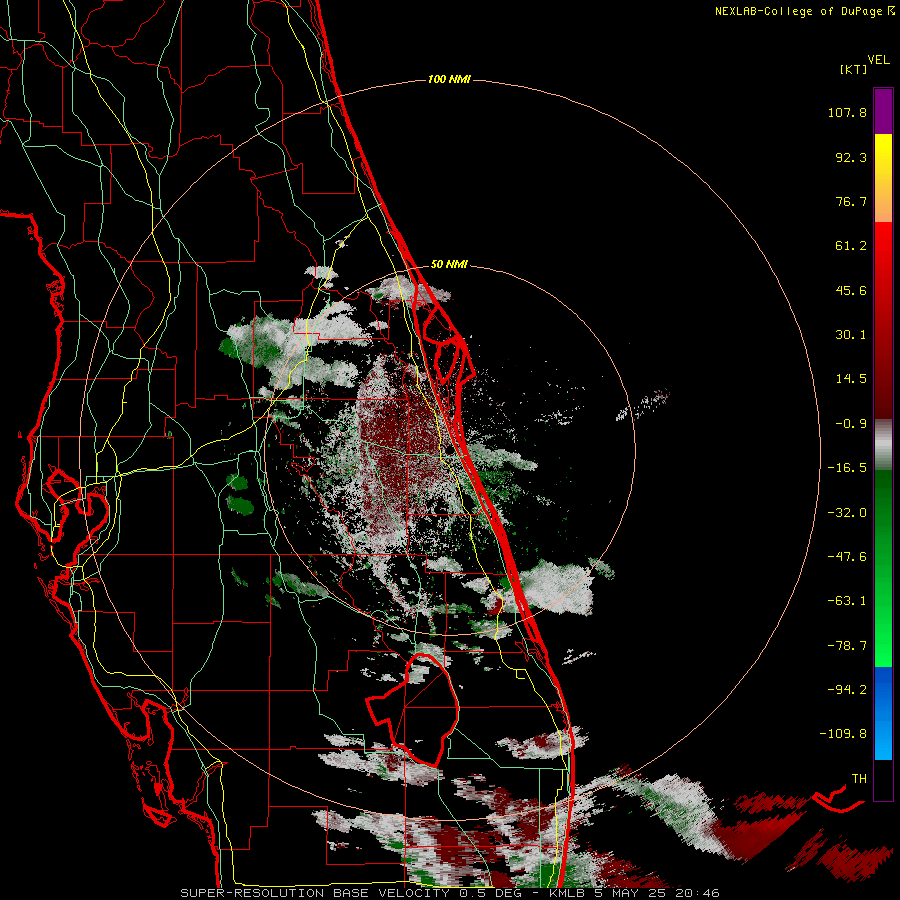The image size is (900, 900).
Task: Click the Super-Resolution Base Velocity caption
Action: [450, 893]
